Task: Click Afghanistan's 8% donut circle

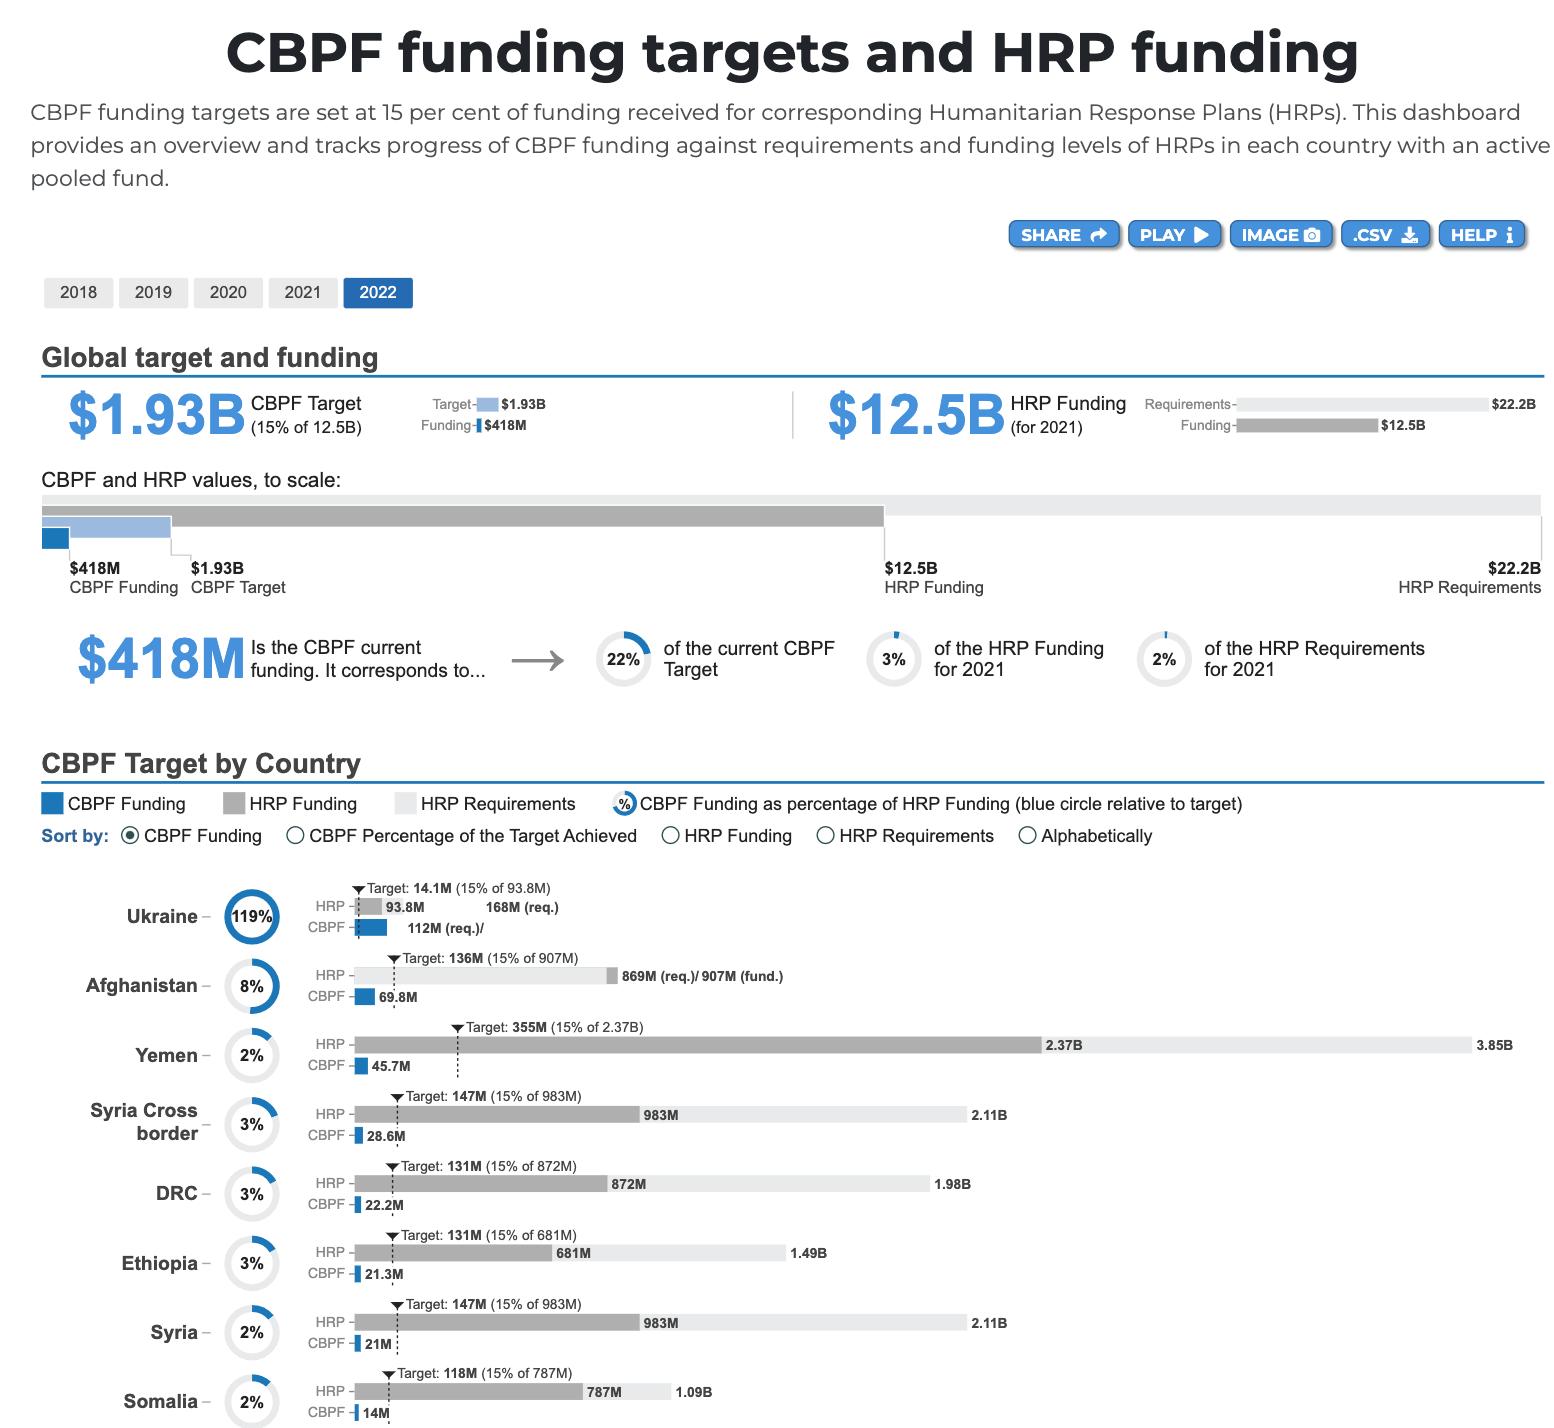Action: pos(252,986)
